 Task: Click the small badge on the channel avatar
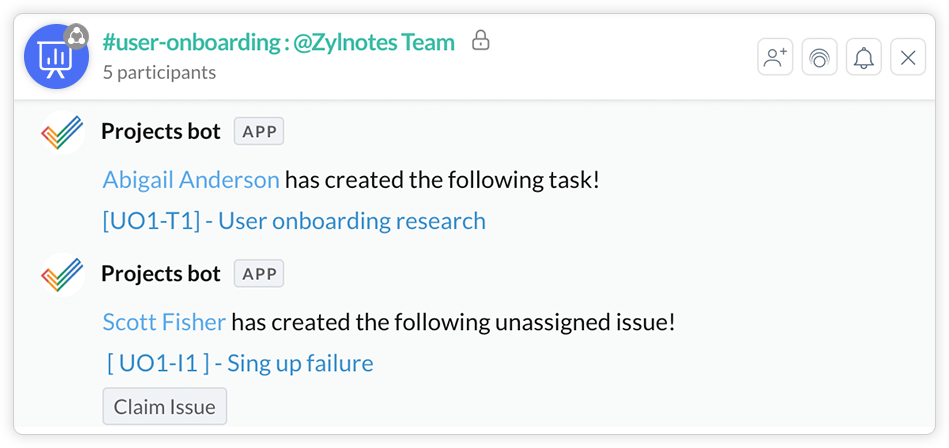click(x=76, y=36)
